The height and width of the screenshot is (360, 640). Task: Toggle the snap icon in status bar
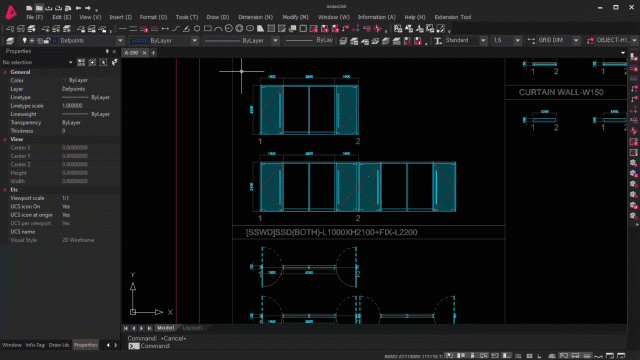pos(518,356)
